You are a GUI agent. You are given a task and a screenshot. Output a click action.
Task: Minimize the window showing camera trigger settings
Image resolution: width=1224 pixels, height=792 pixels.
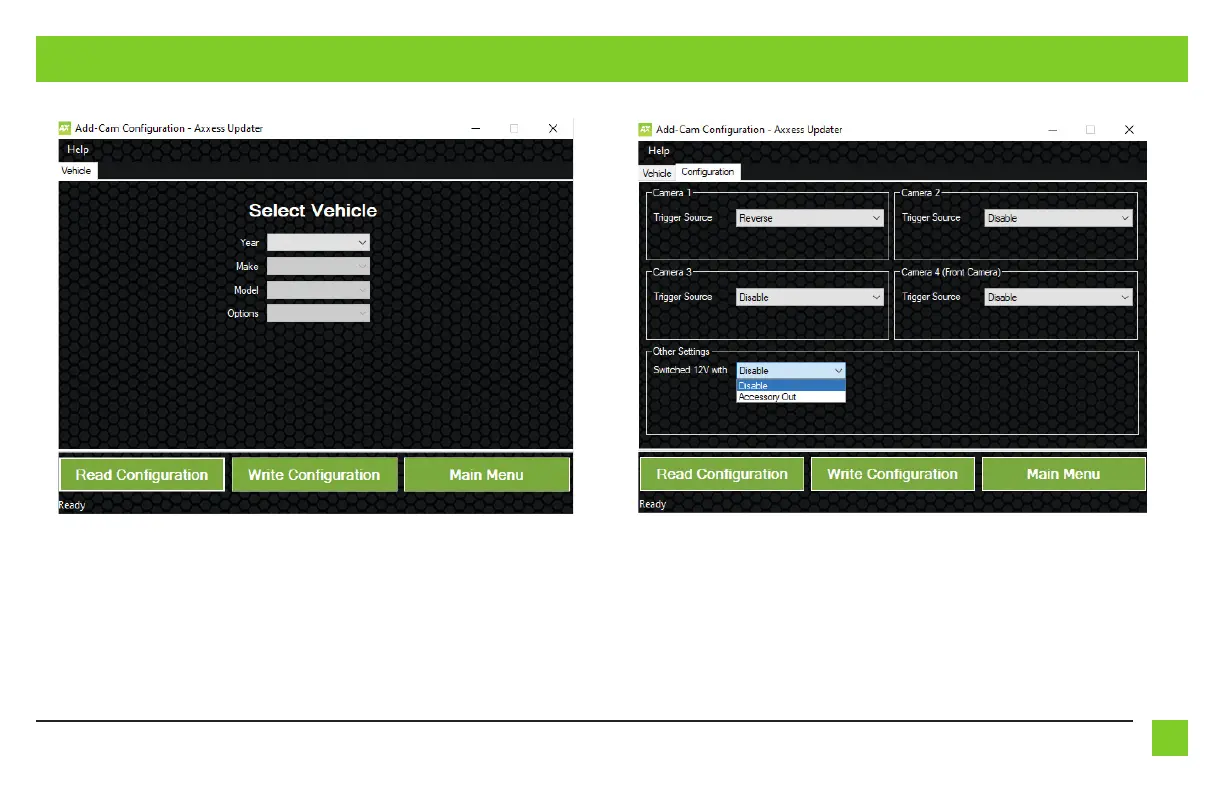[1052, 129]
